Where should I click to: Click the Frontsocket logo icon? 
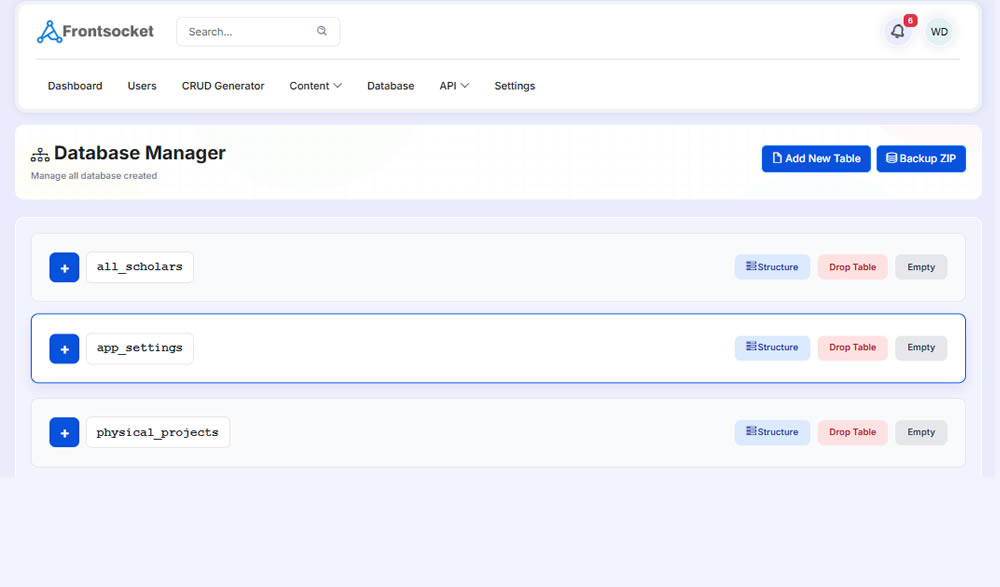[49, 32]
